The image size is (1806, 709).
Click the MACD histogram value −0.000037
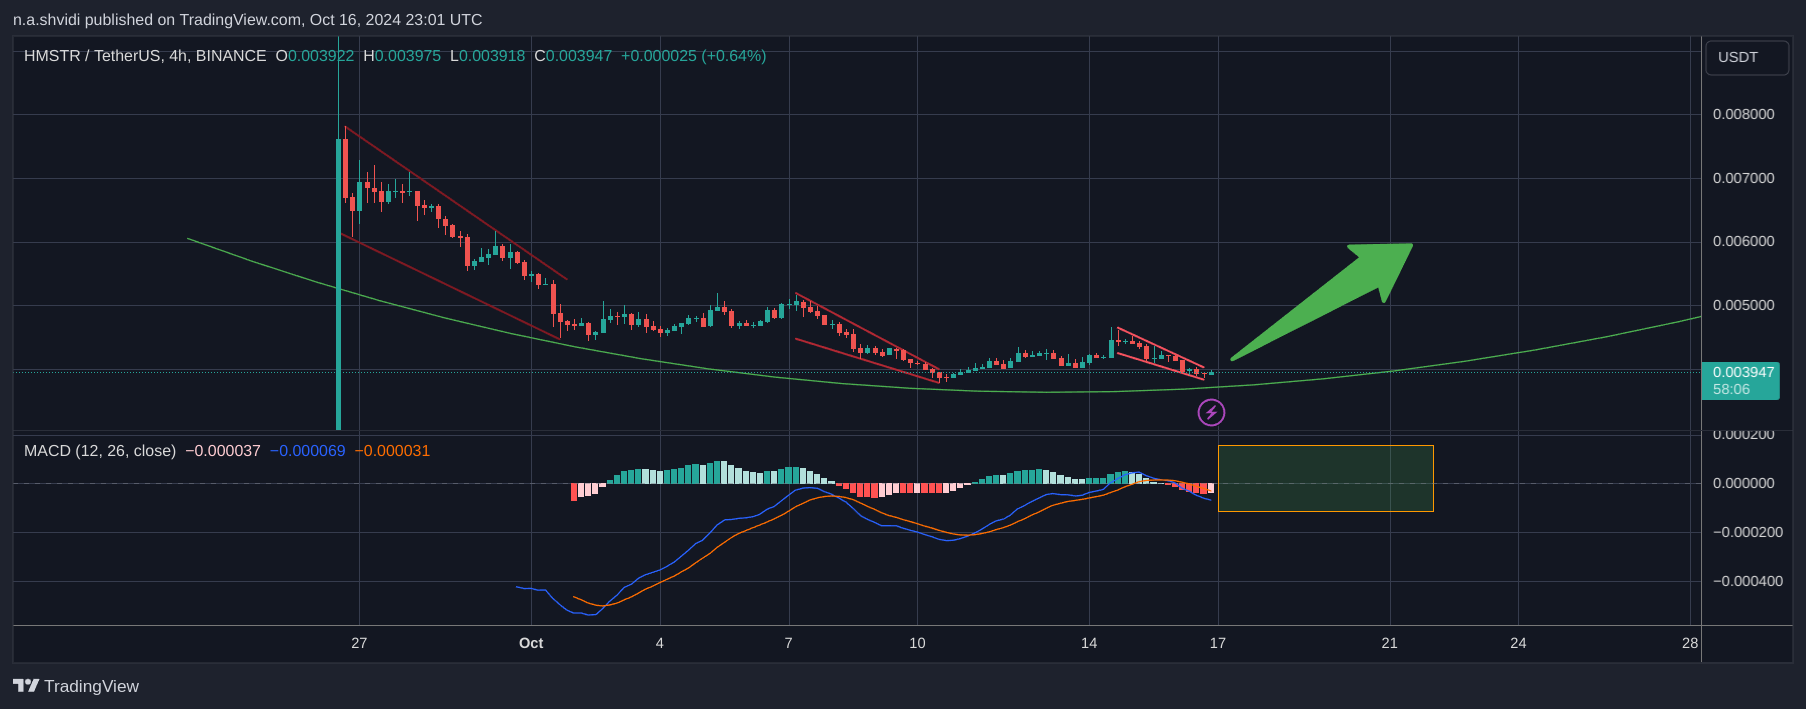pyautogui.click(x=223, y=451)
